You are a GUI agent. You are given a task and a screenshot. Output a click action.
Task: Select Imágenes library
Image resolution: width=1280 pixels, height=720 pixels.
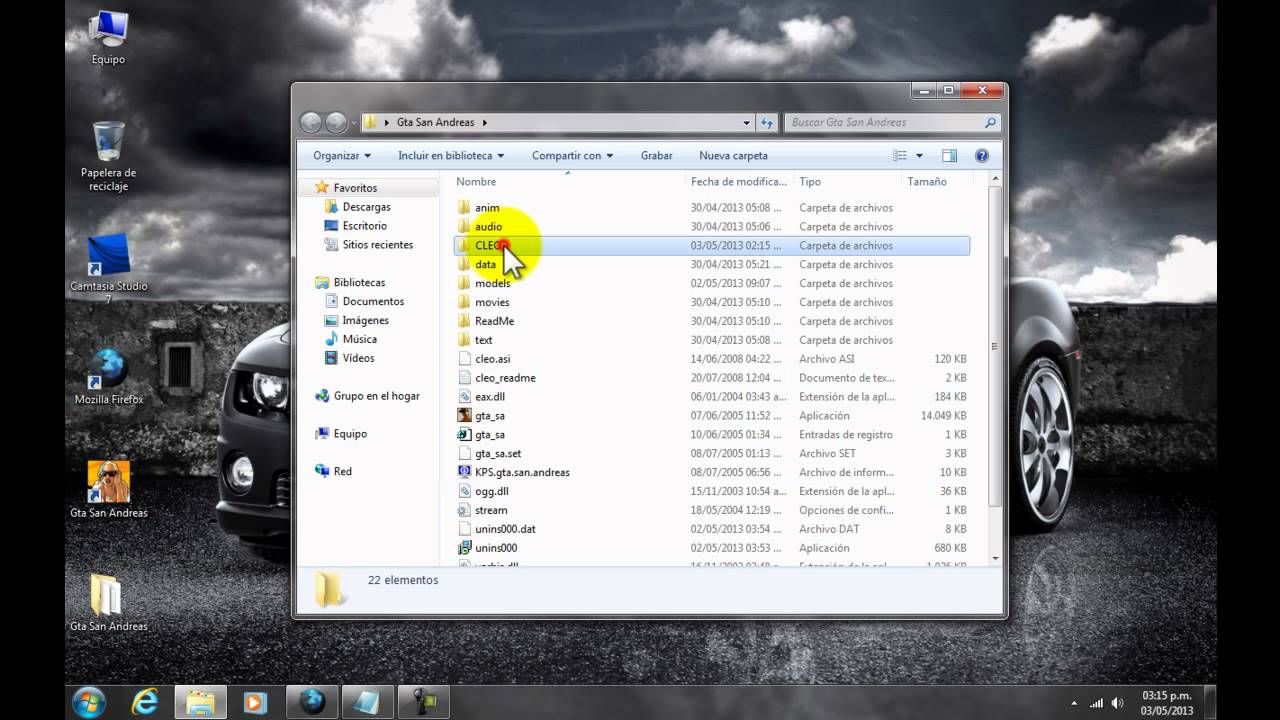tap(365, 321)
